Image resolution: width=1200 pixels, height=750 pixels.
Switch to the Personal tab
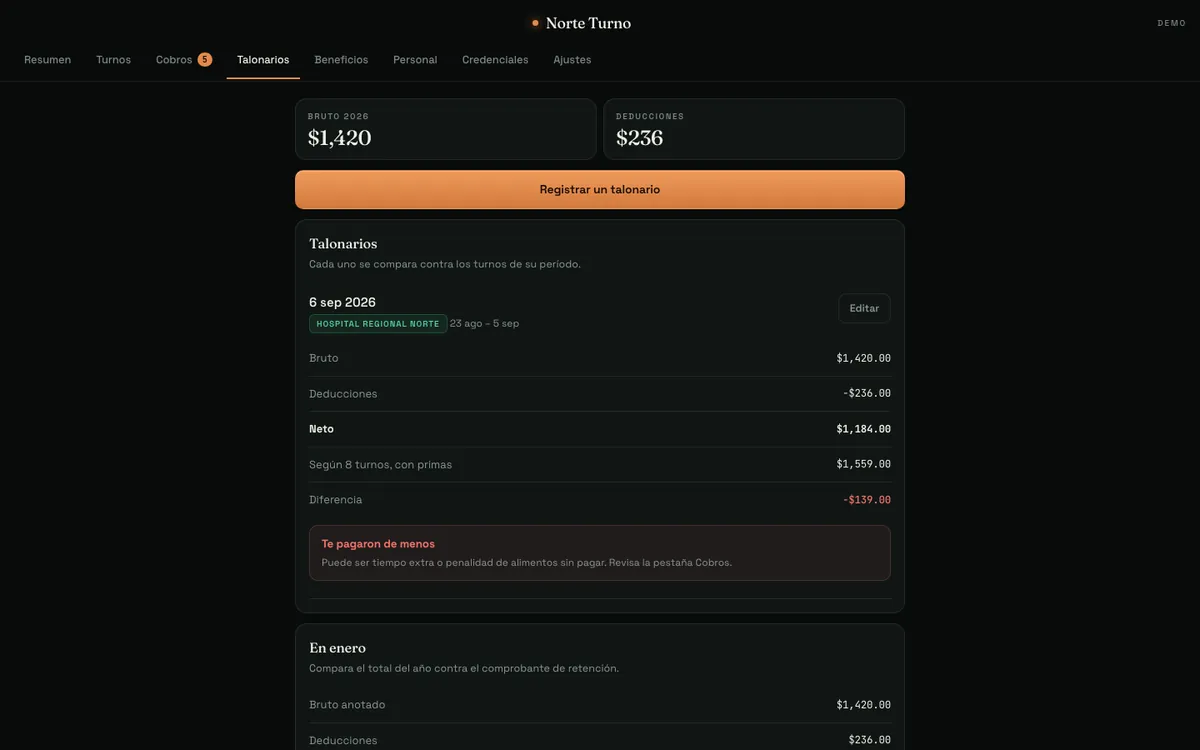point(415,60)
